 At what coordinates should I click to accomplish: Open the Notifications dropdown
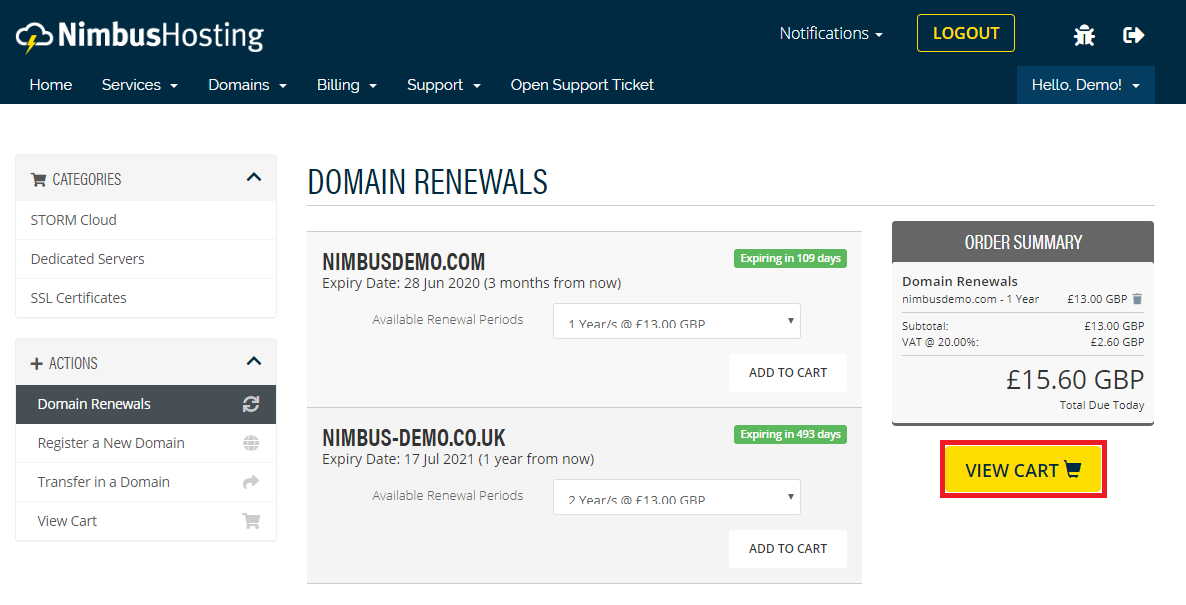pyautogui.click(x=831, y=33)
